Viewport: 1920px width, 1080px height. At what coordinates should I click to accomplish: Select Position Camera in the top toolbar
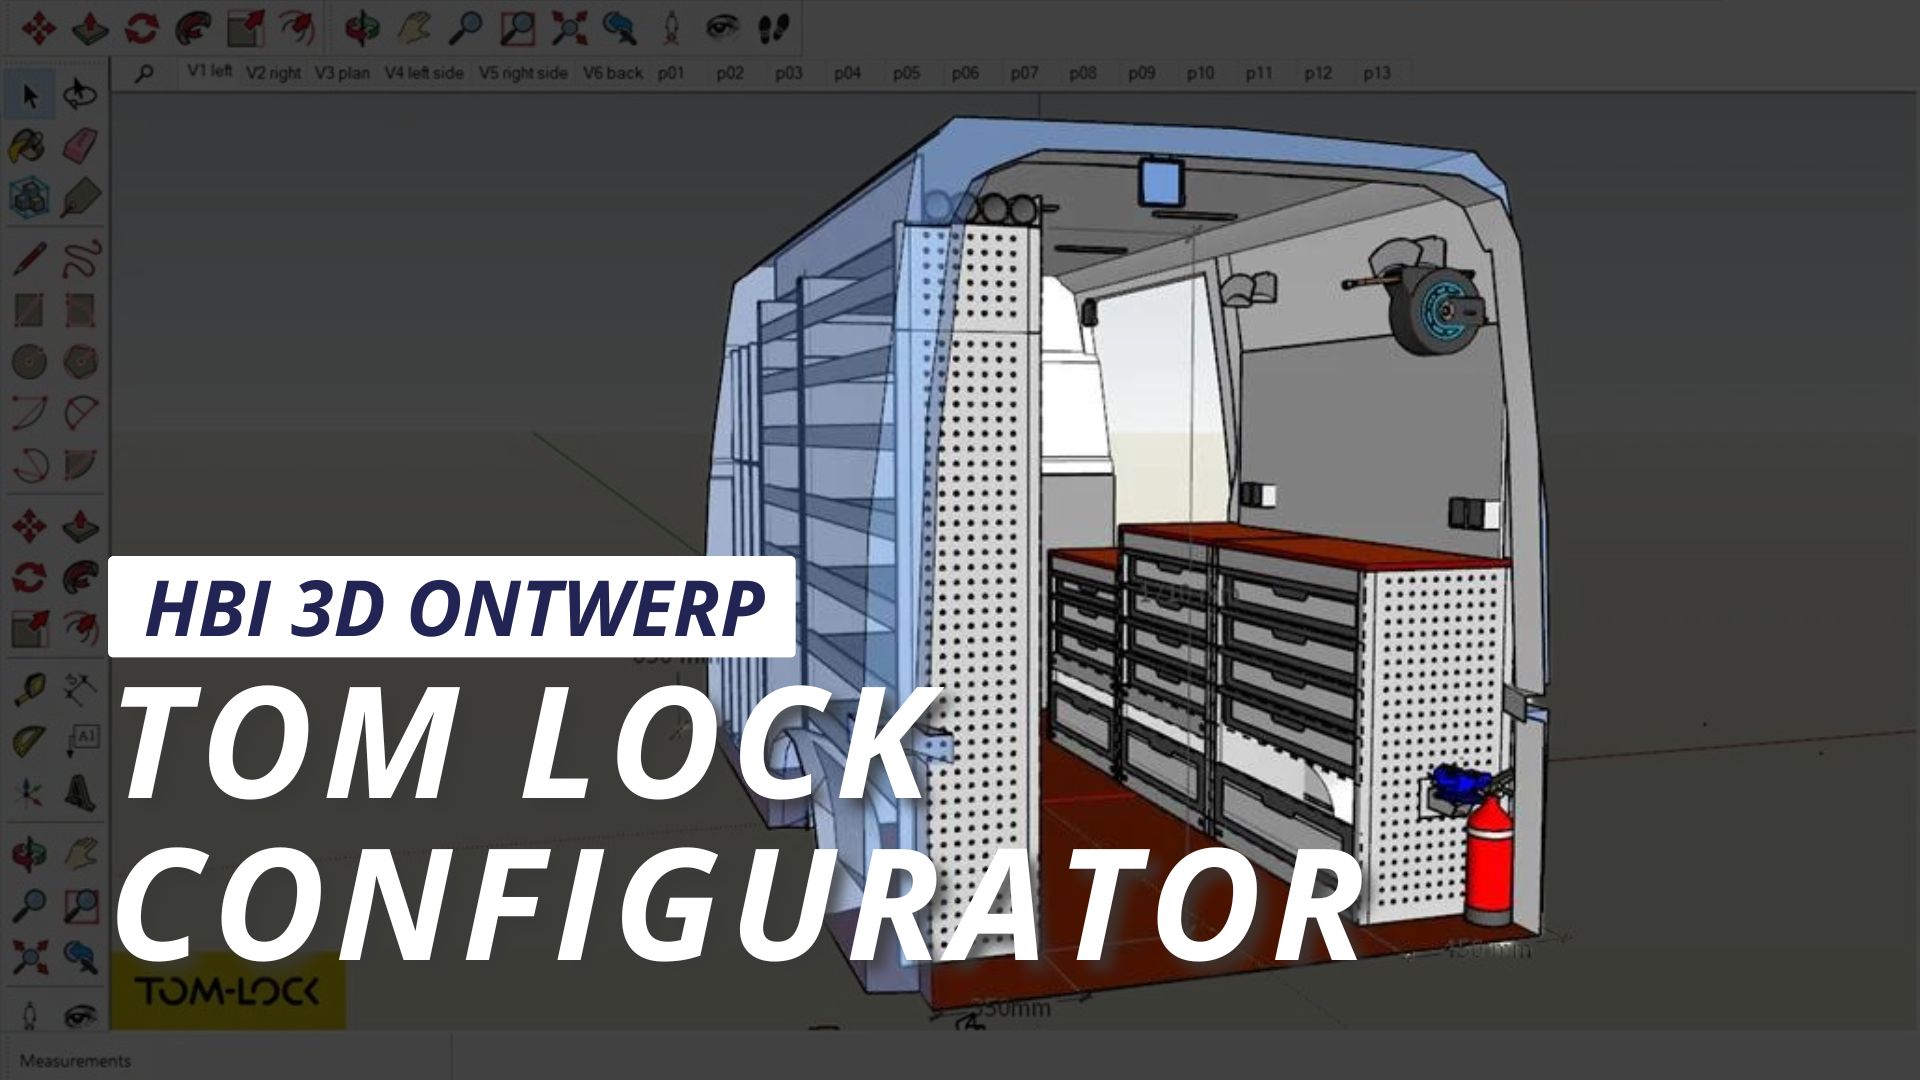[672, 28]
